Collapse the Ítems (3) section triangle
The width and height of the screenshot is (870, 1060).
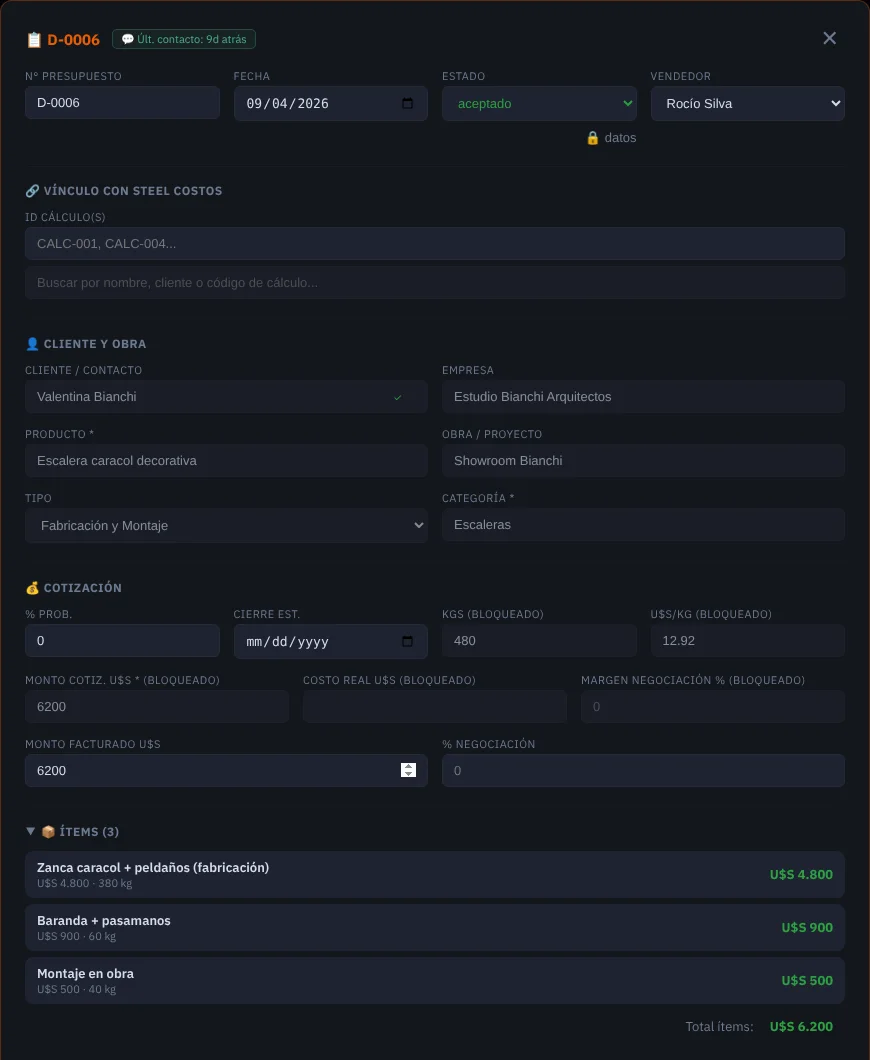(30, 831)
